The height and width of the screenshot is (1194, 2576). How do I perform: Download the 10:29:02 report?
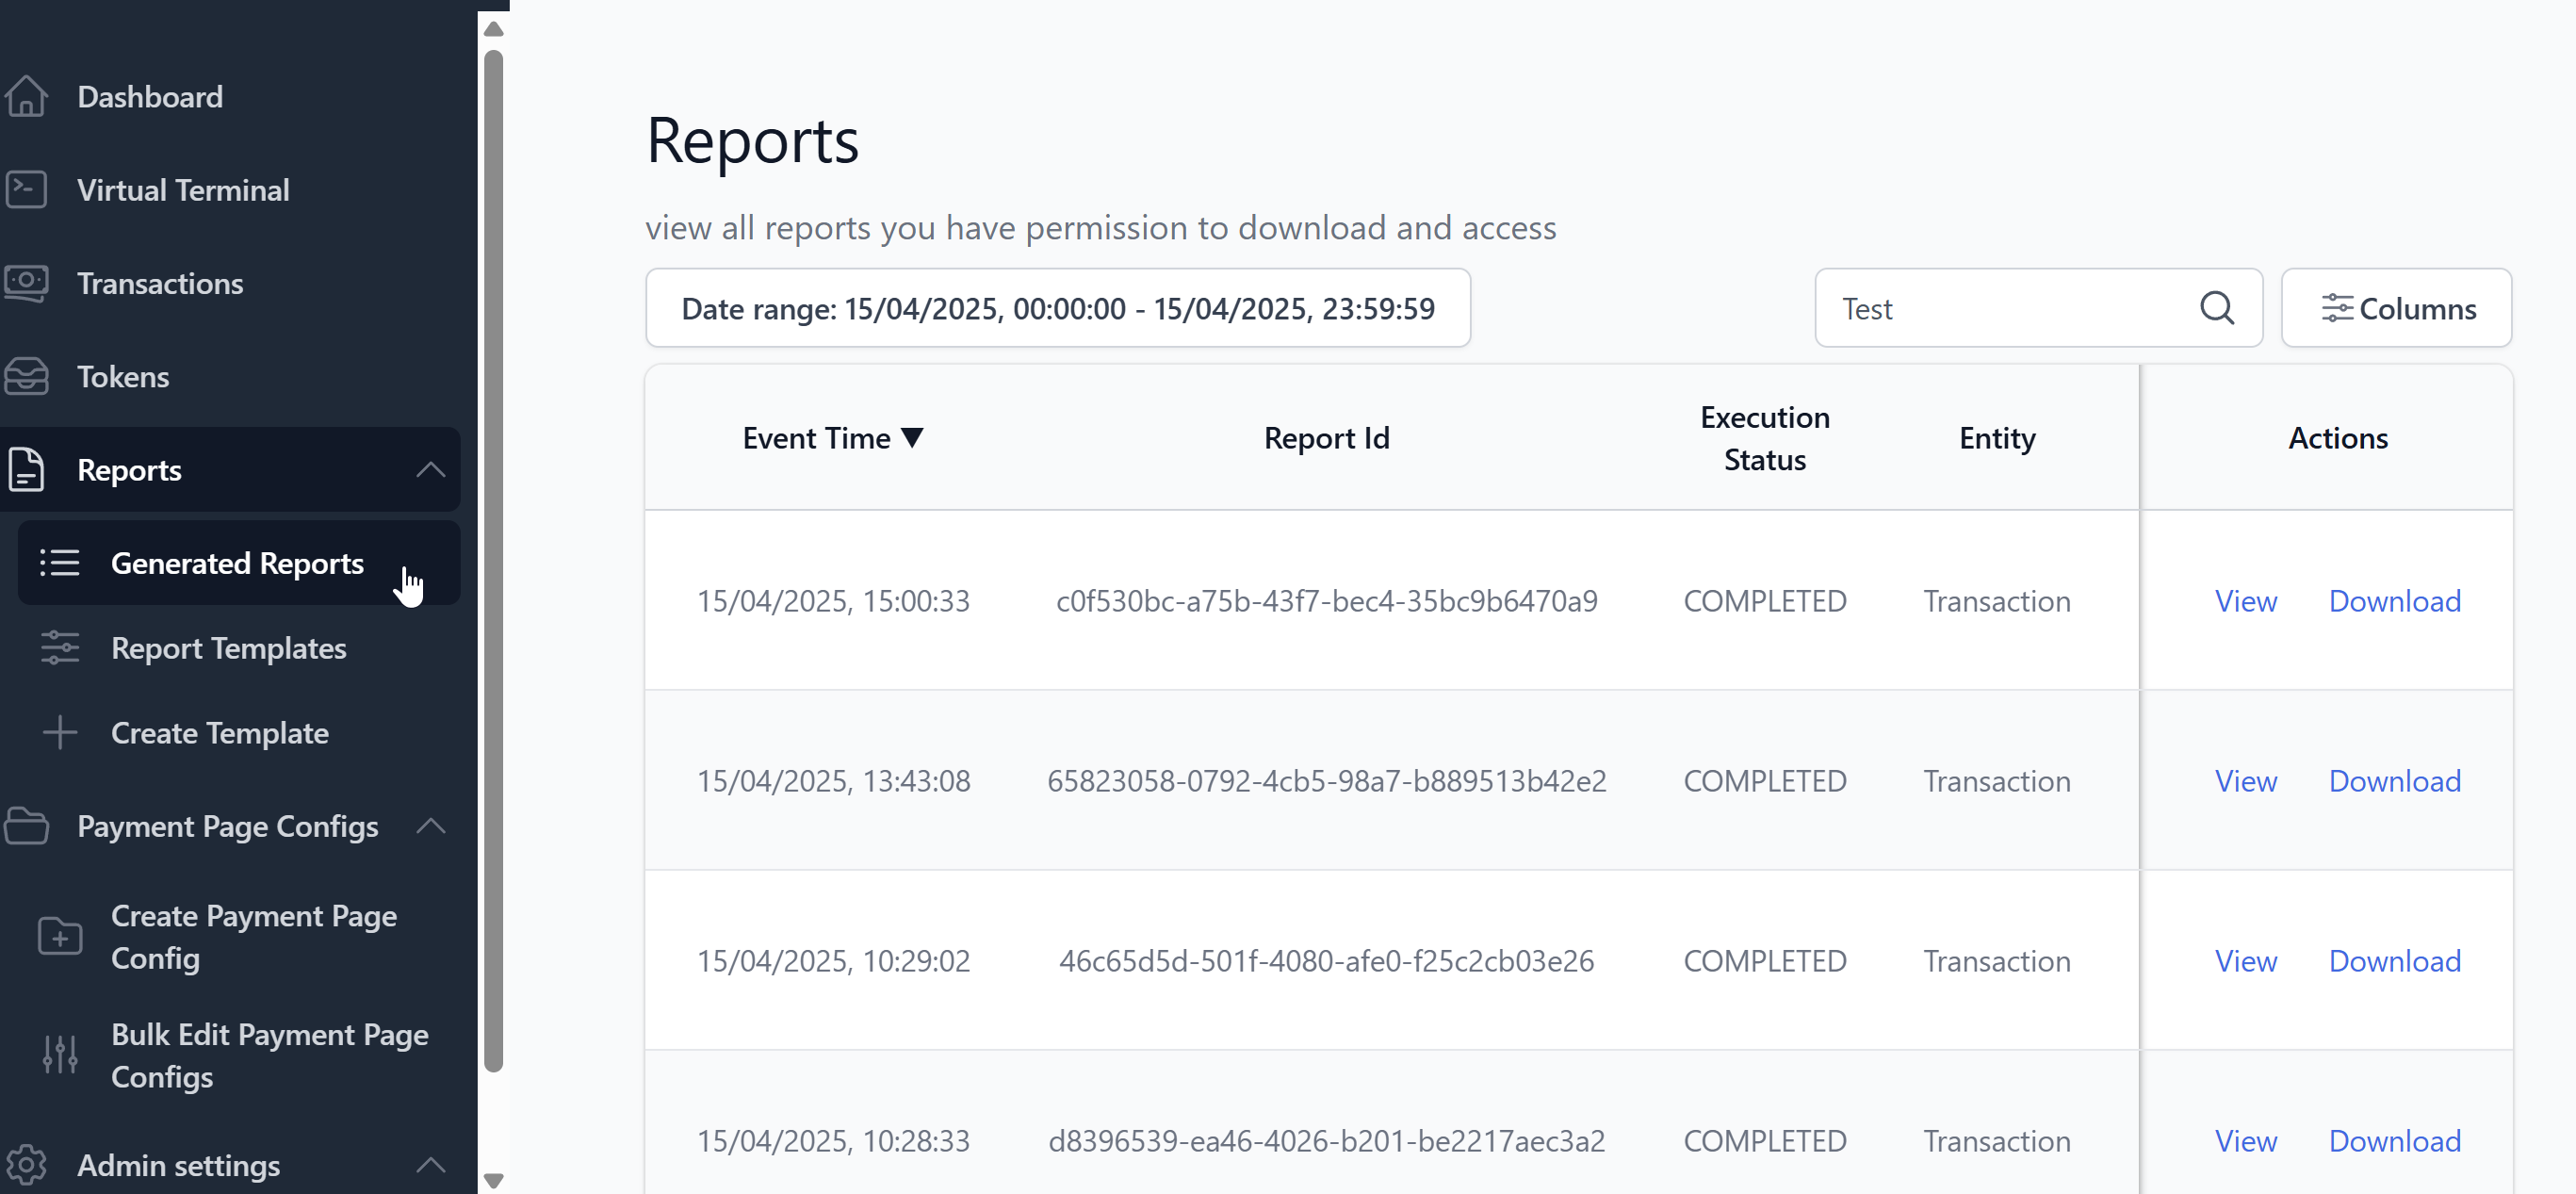[x=2395, y=961]
